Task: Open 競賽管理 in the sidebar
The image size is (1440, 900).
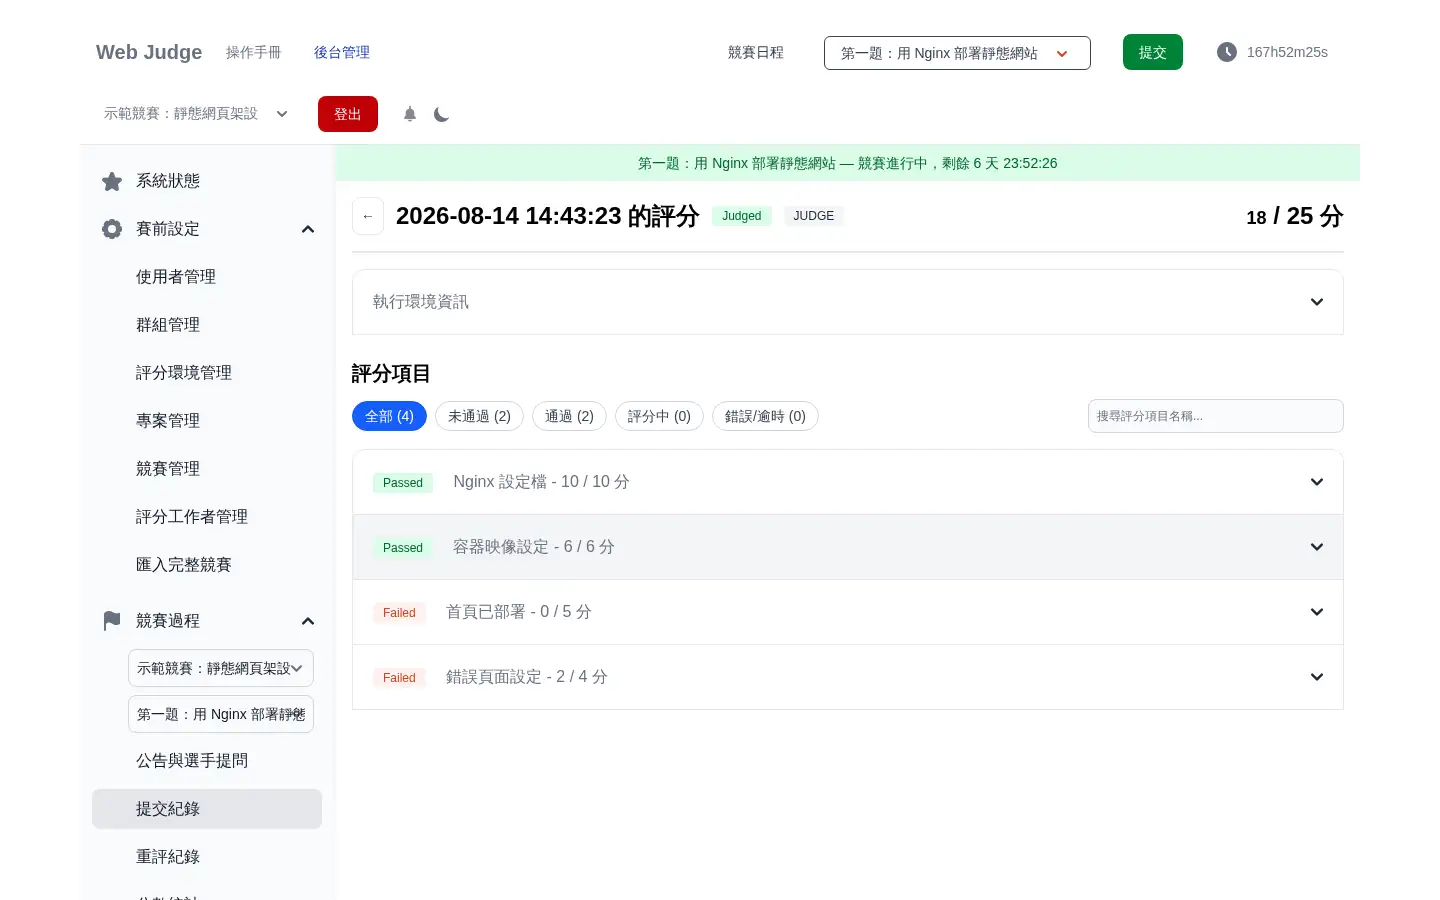Action: point(207,469)
